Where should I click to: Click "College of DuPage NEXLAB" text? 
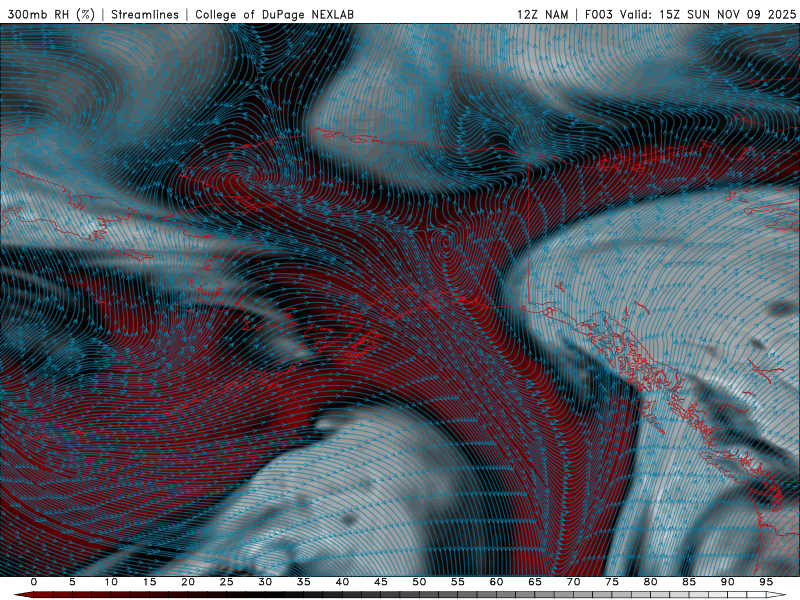[274, 14]
